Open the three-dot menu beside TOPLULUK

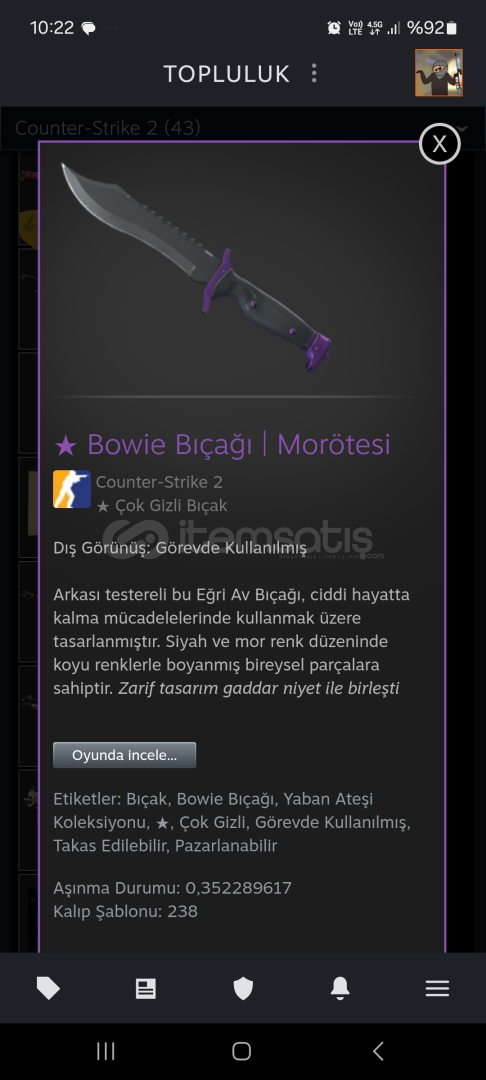tap(314, 74)
